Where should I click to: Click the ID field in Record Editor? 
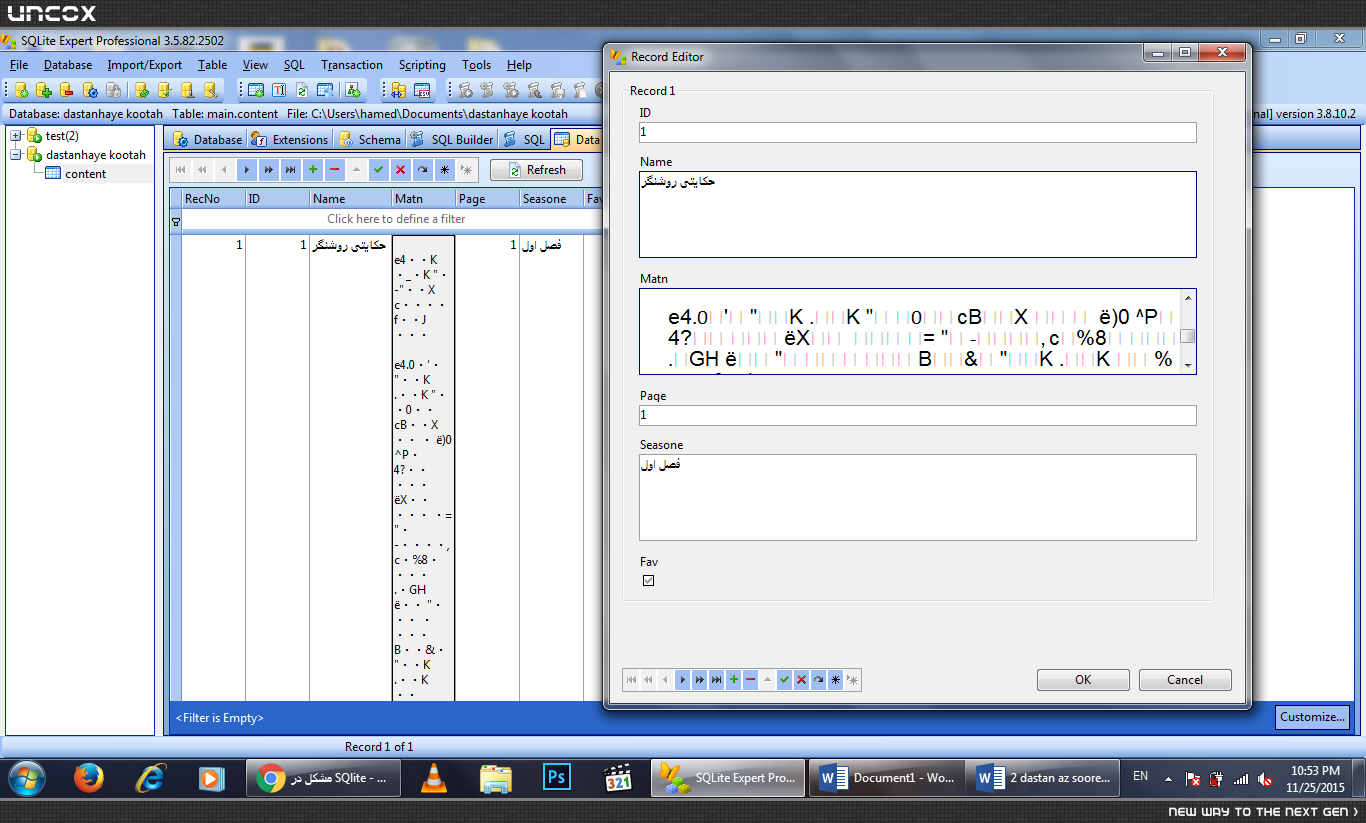click(918, 132)
